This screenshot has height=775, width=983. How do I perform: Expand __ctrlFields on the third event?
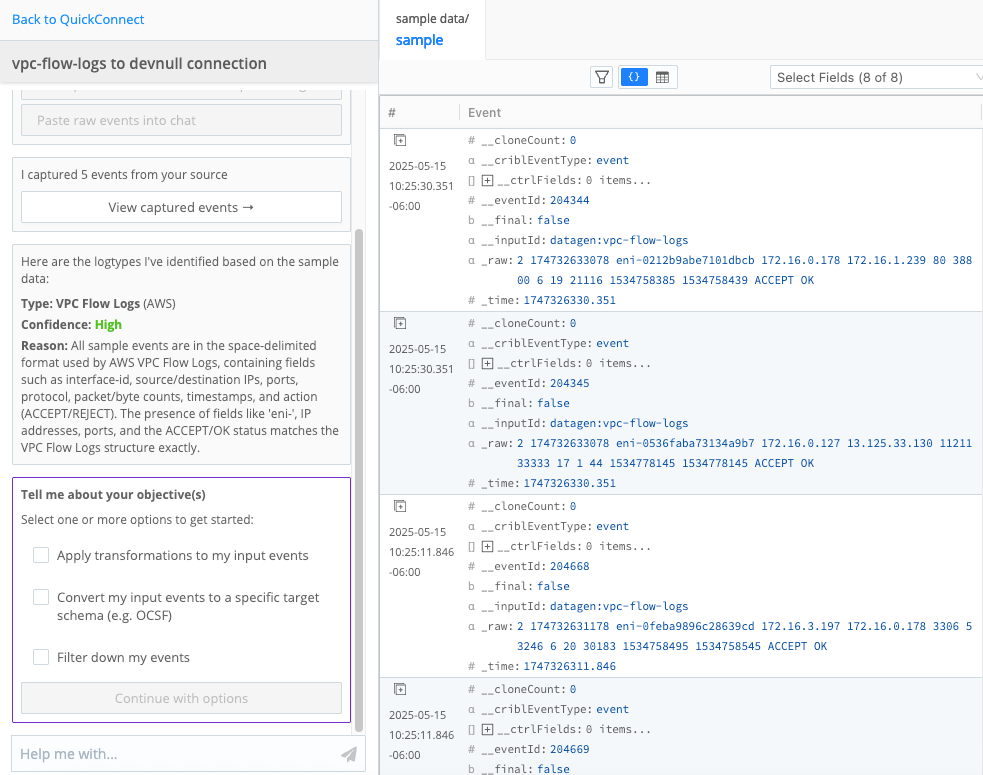tap(485, 546)
